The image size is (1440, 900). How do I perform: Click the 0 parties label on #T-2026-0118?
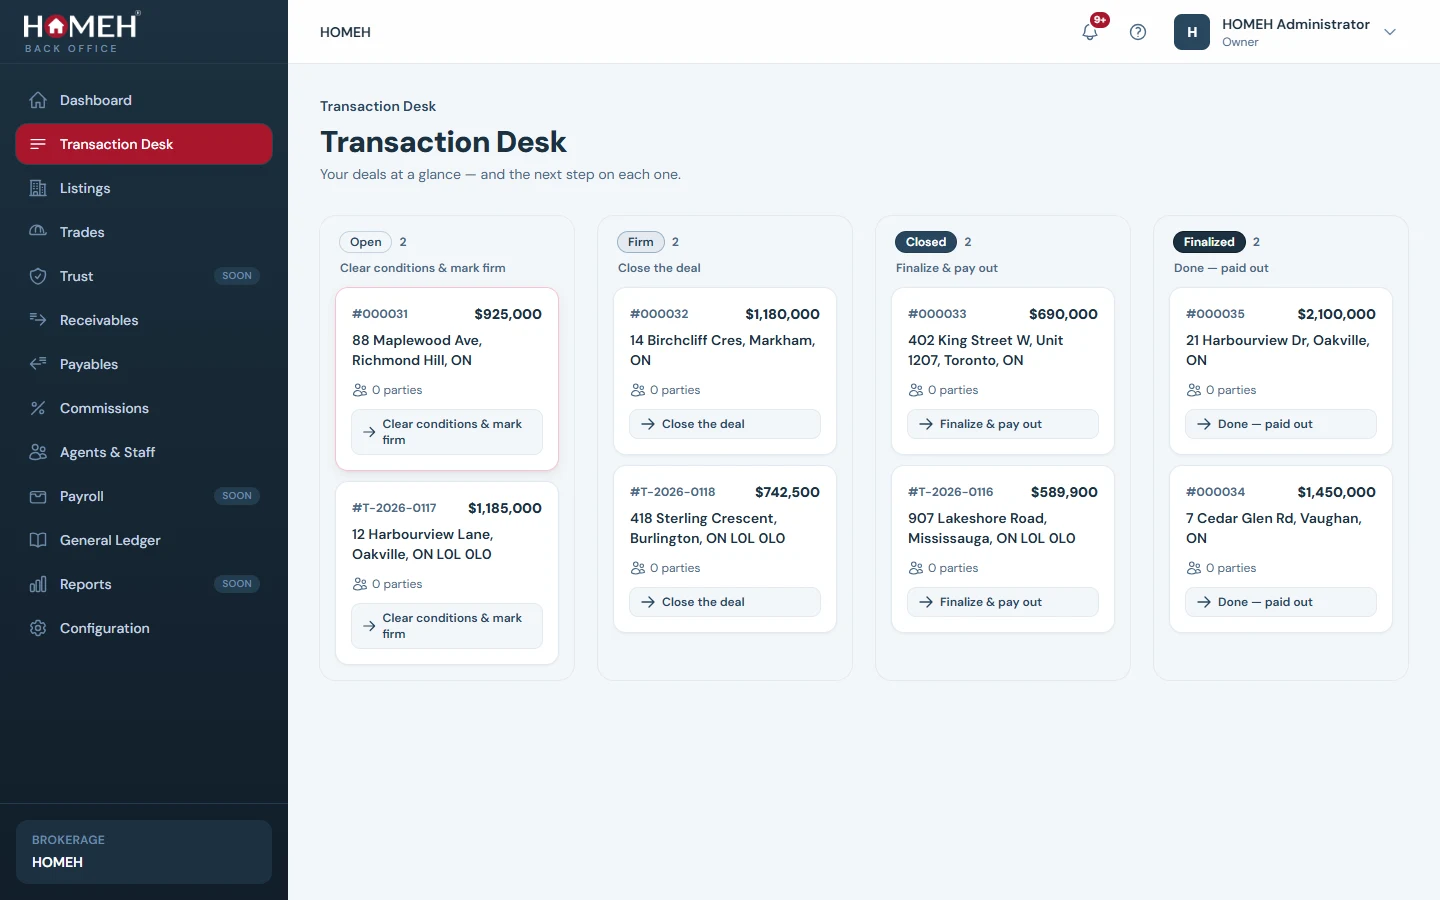pos(675,568)
